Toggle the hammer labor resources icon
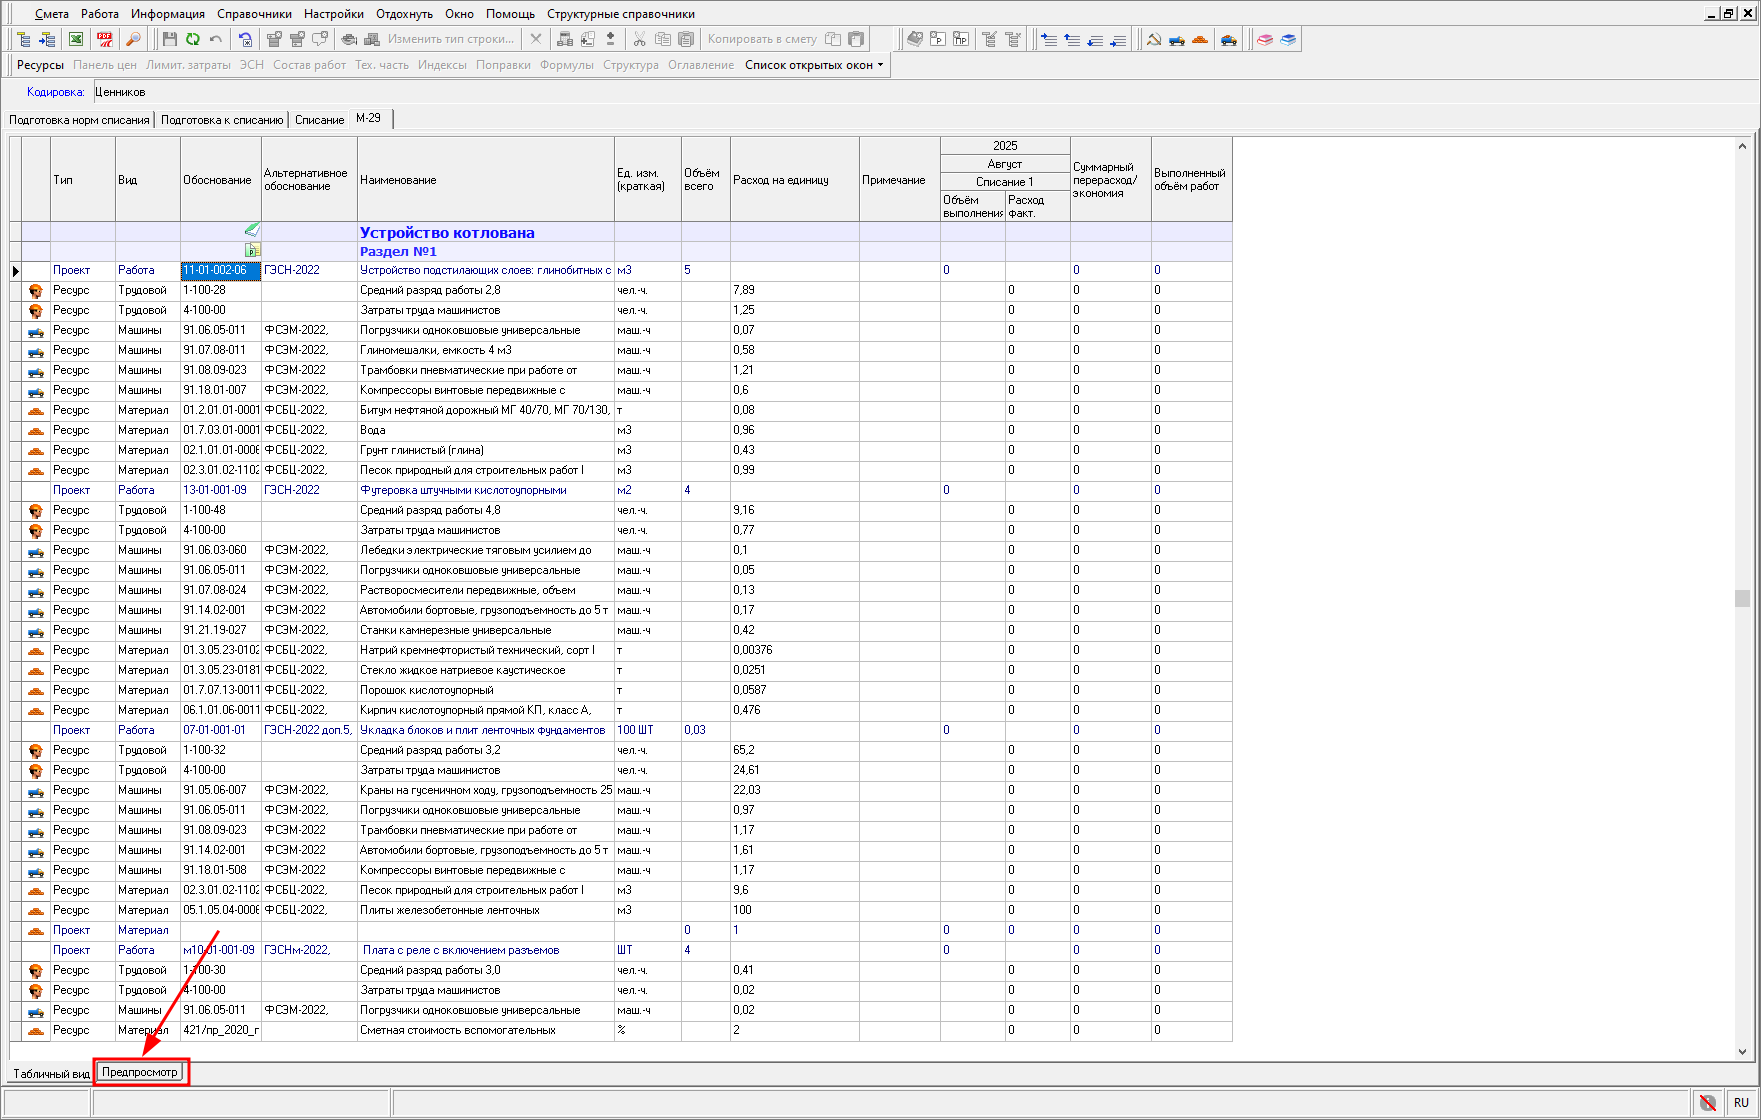 click(x=1154, y=39)
